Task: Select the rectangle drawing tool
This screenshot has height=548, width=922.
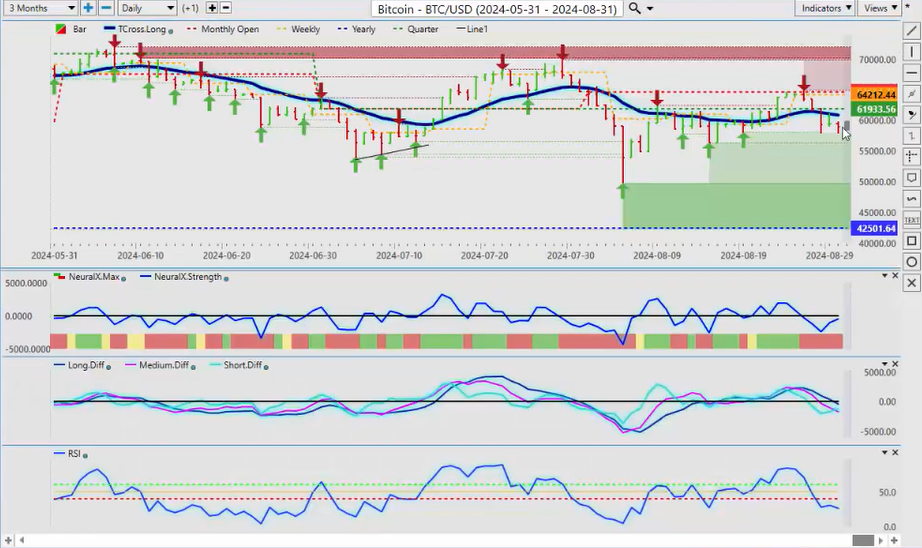Action: [x=912, y=241]
